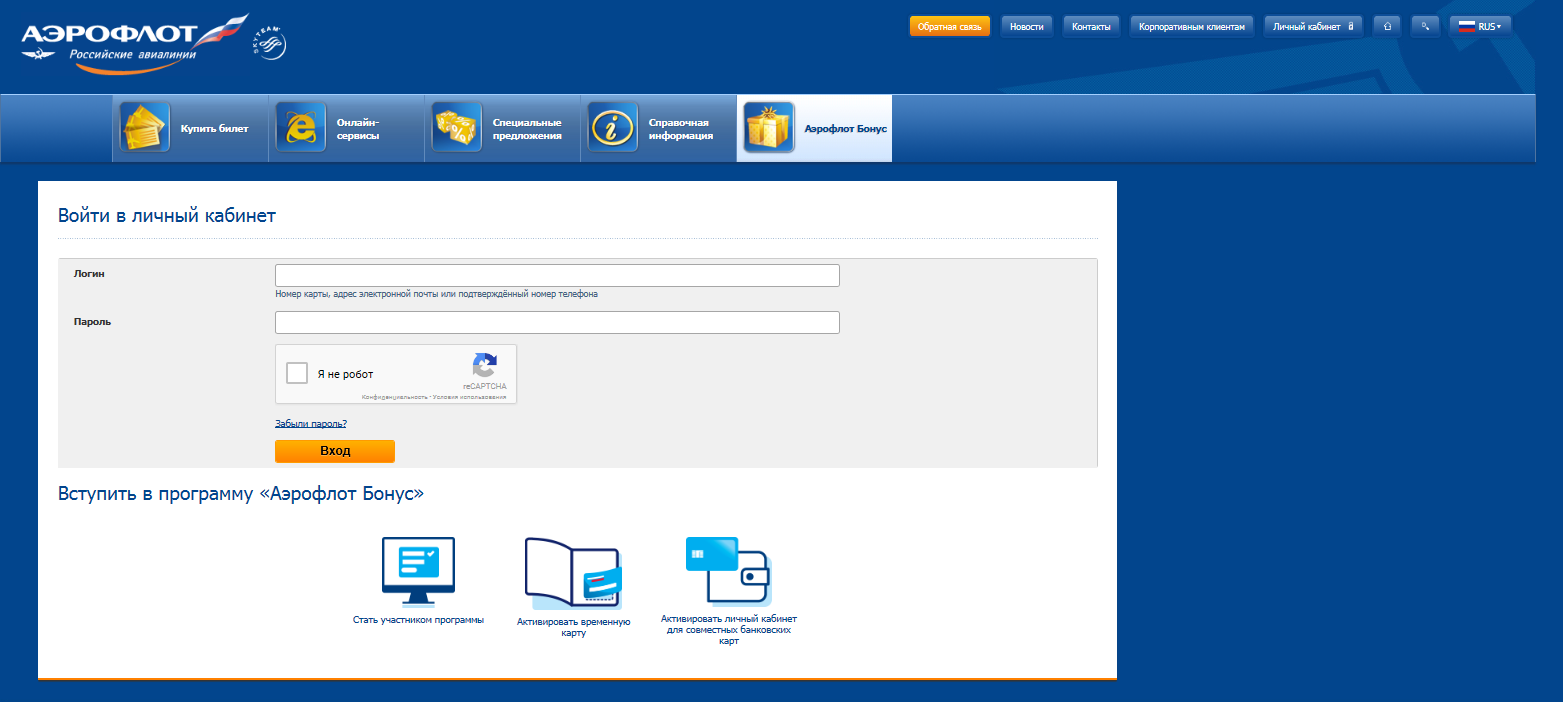Click the Купить билет tickets icon
The image size is (1563, 702).
[145, 128]
